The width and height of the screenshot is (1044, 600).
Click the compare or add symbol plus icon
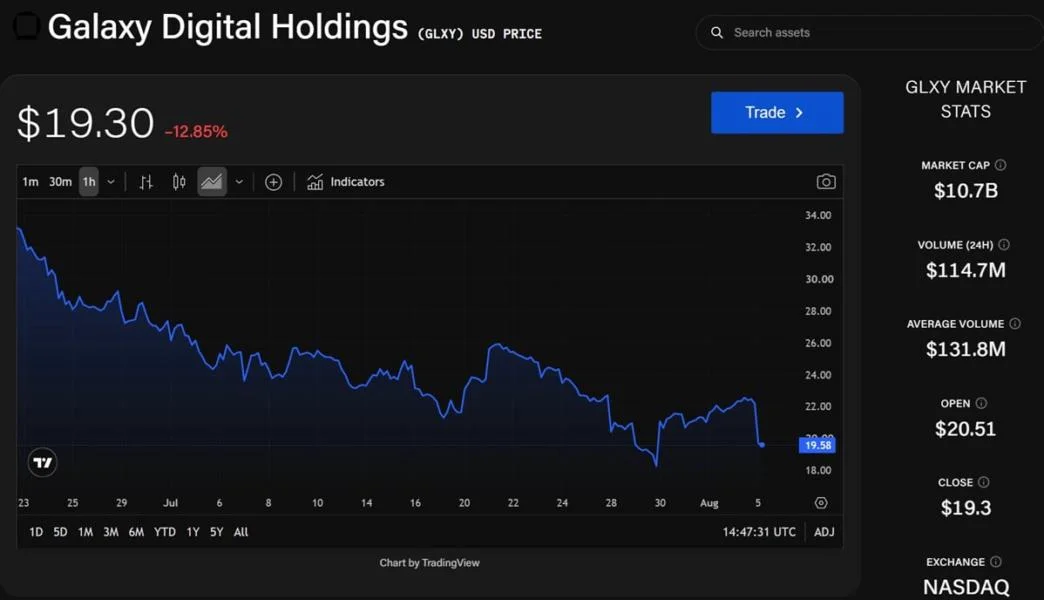pyautogui.click(x=273, y=182)
